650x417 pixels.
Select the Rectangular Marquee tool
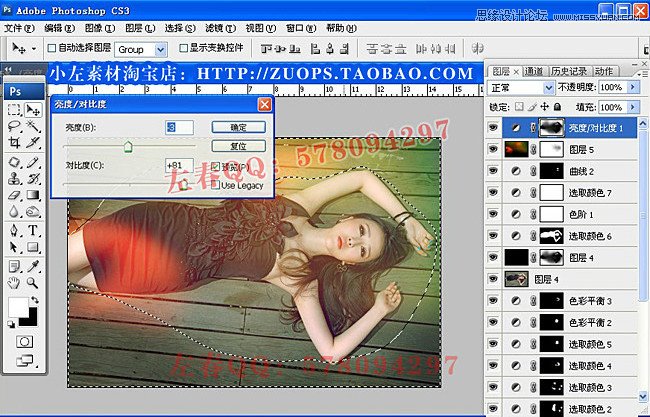[14, 109]
